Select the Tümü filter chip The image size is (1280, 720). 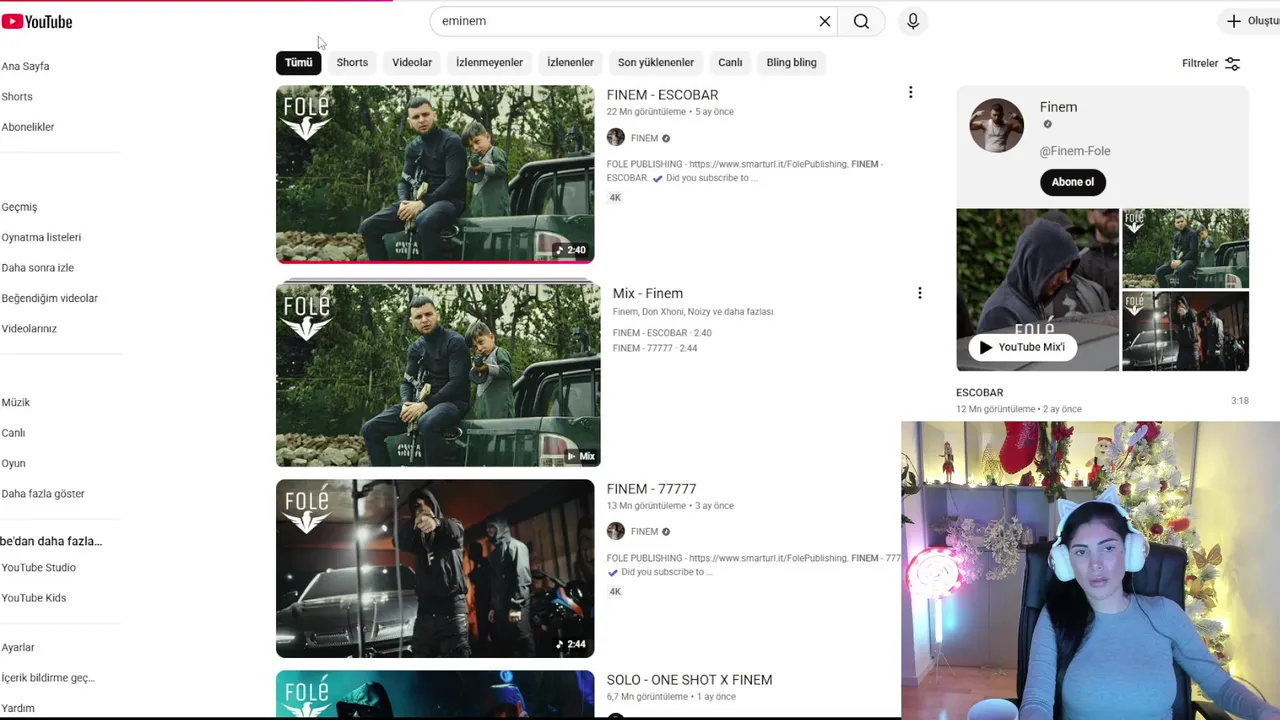298,62
